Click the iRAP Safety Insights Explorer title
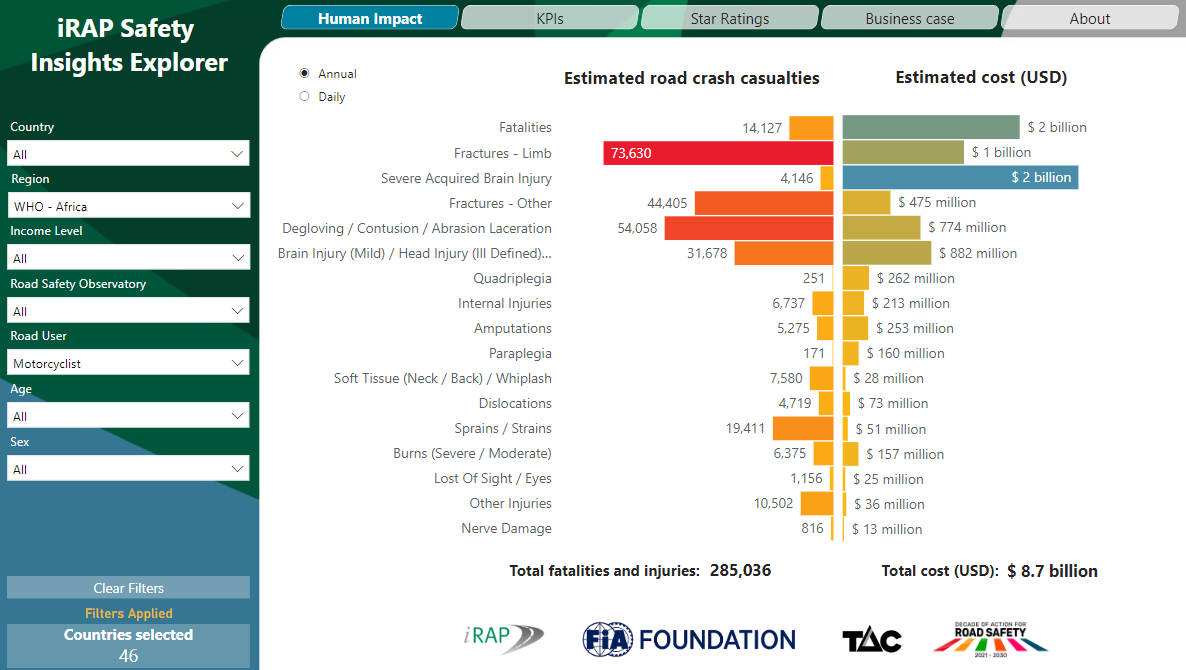The image size is (1186, 670). tap(129, 45)
